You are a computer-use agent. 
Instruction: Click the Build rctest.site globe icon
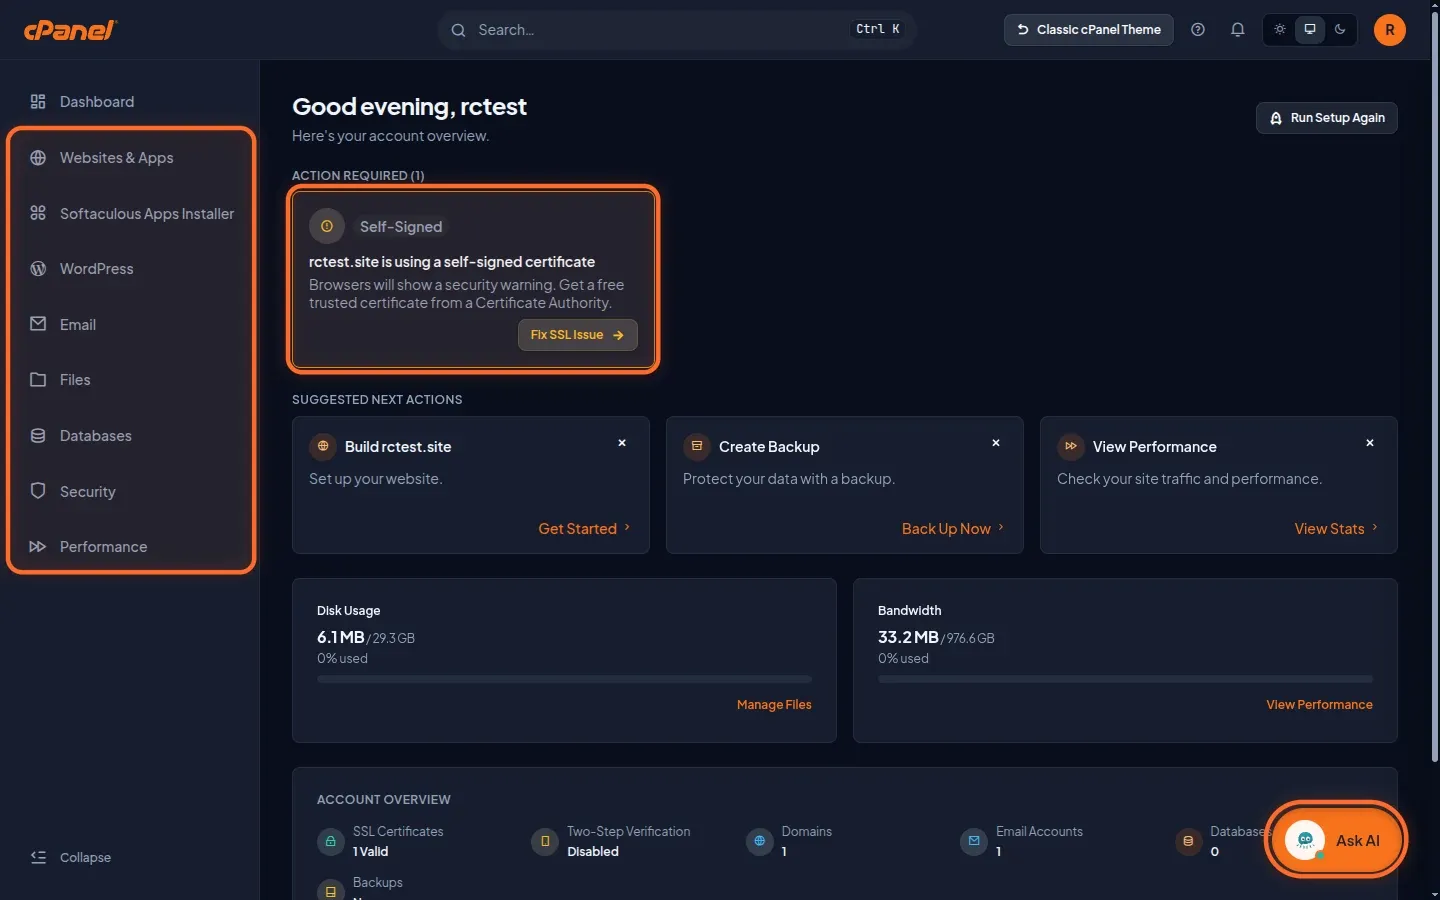323,446
